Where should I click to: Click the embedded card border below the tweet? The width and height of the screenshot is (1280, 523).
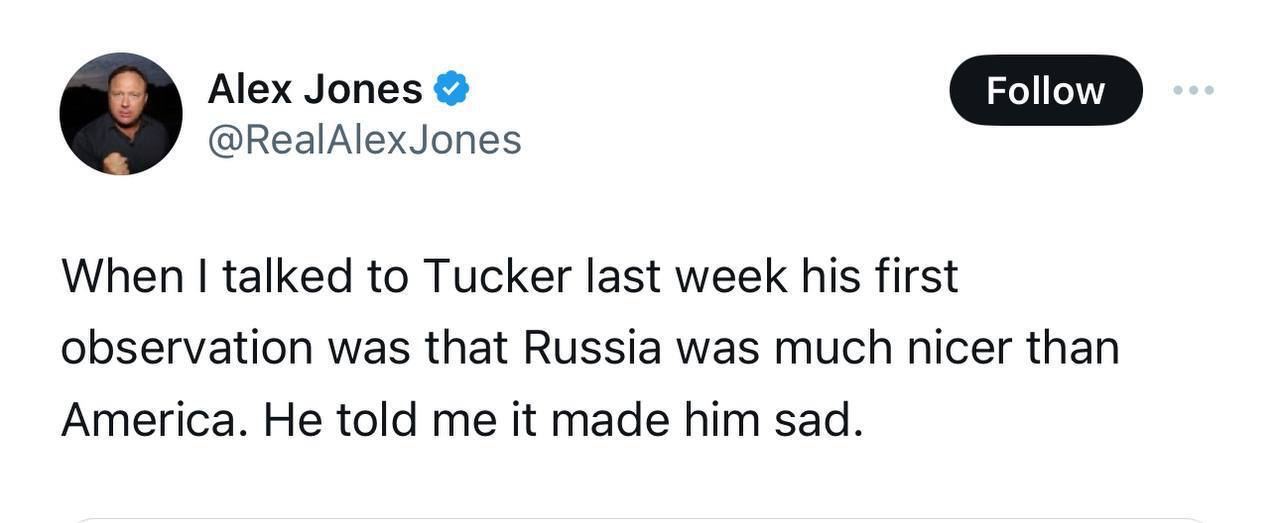(640, 519)
